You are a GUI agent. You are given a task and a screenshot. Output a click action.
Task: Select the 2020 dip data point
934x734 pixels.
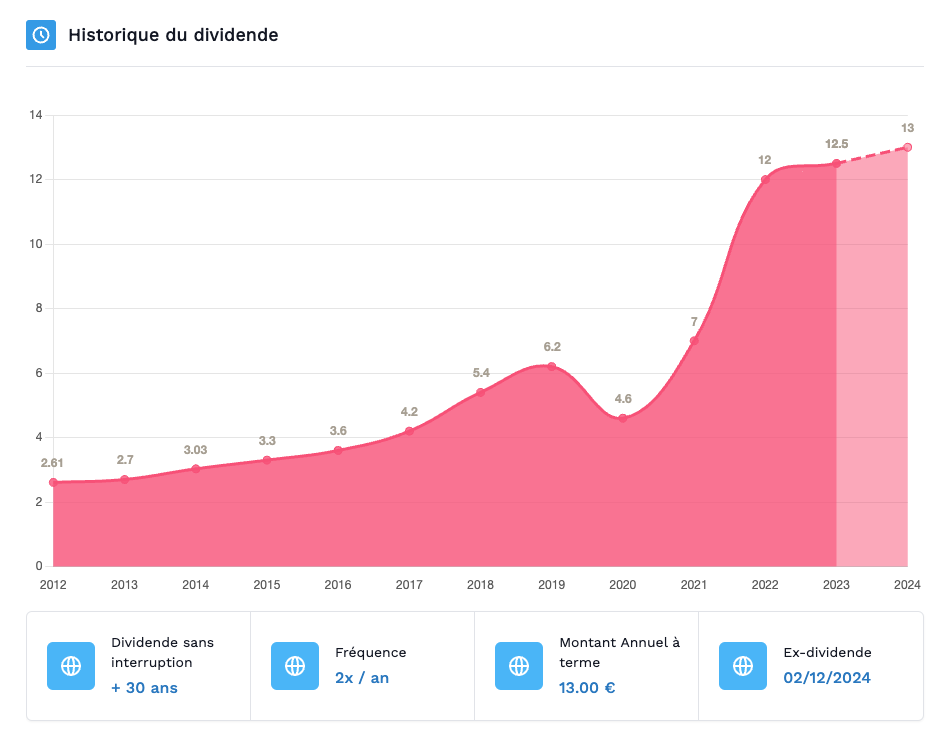[623, 418]
